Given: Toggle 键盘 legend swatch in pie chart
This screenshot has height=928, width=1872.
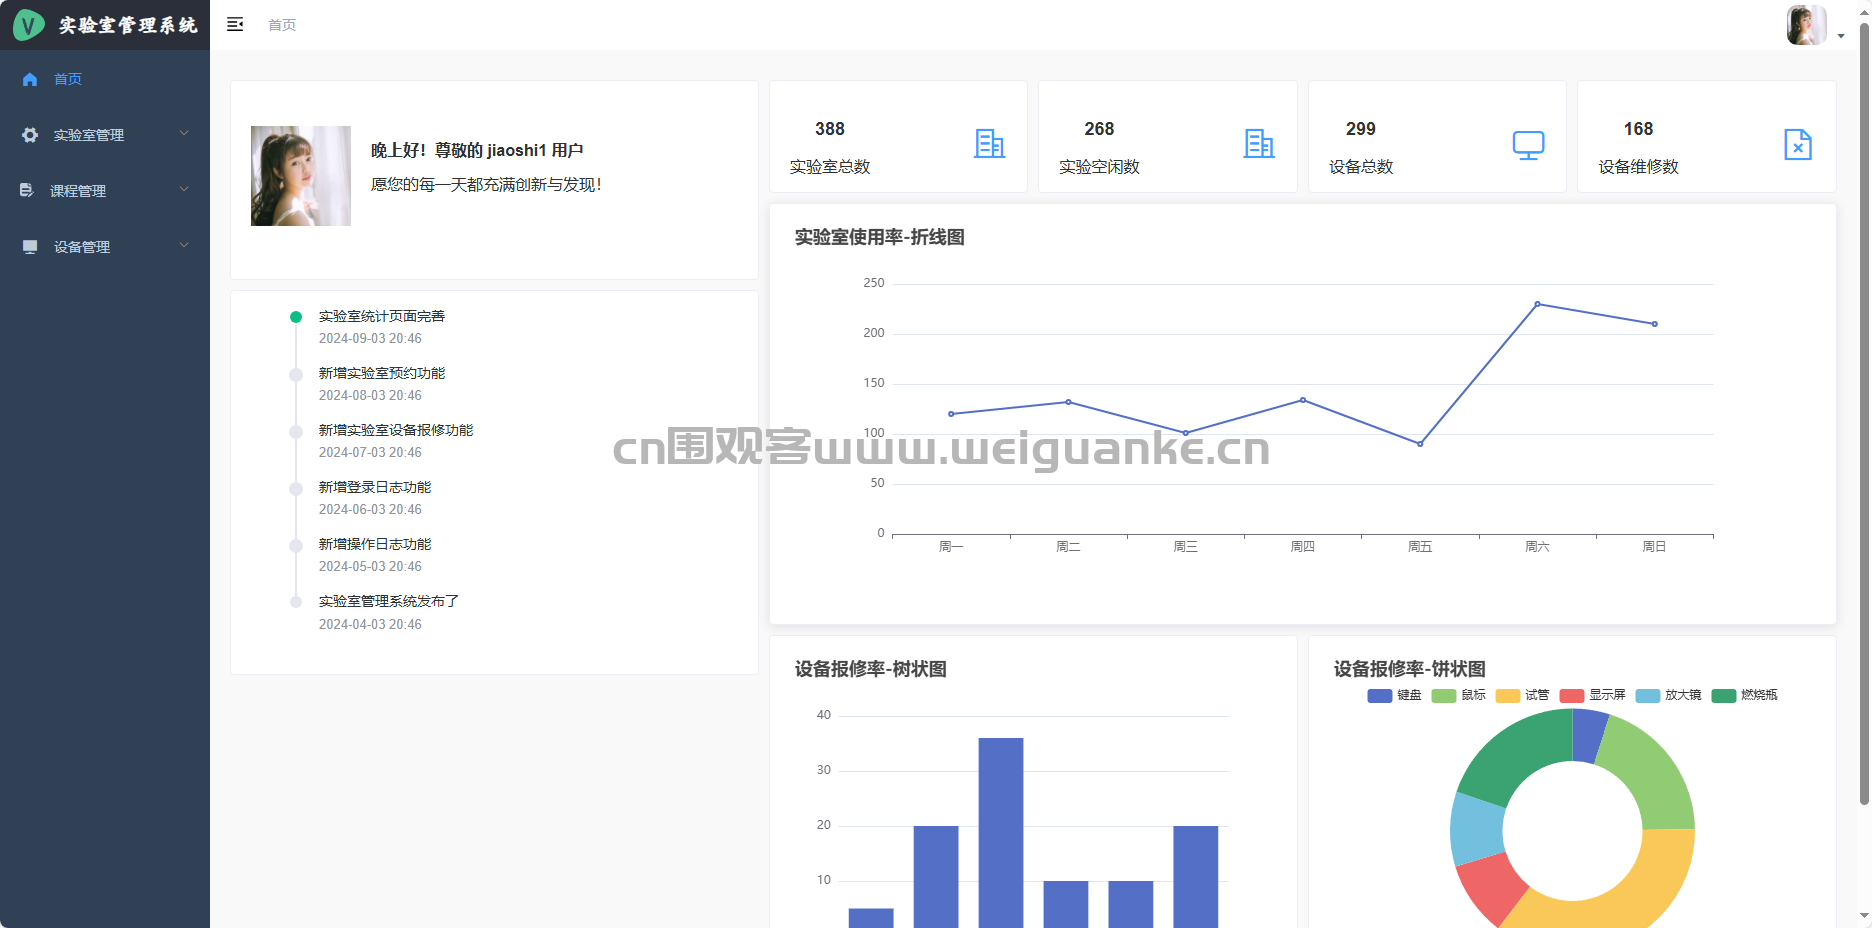Looking at the screenshot, I should [1380, 695].
